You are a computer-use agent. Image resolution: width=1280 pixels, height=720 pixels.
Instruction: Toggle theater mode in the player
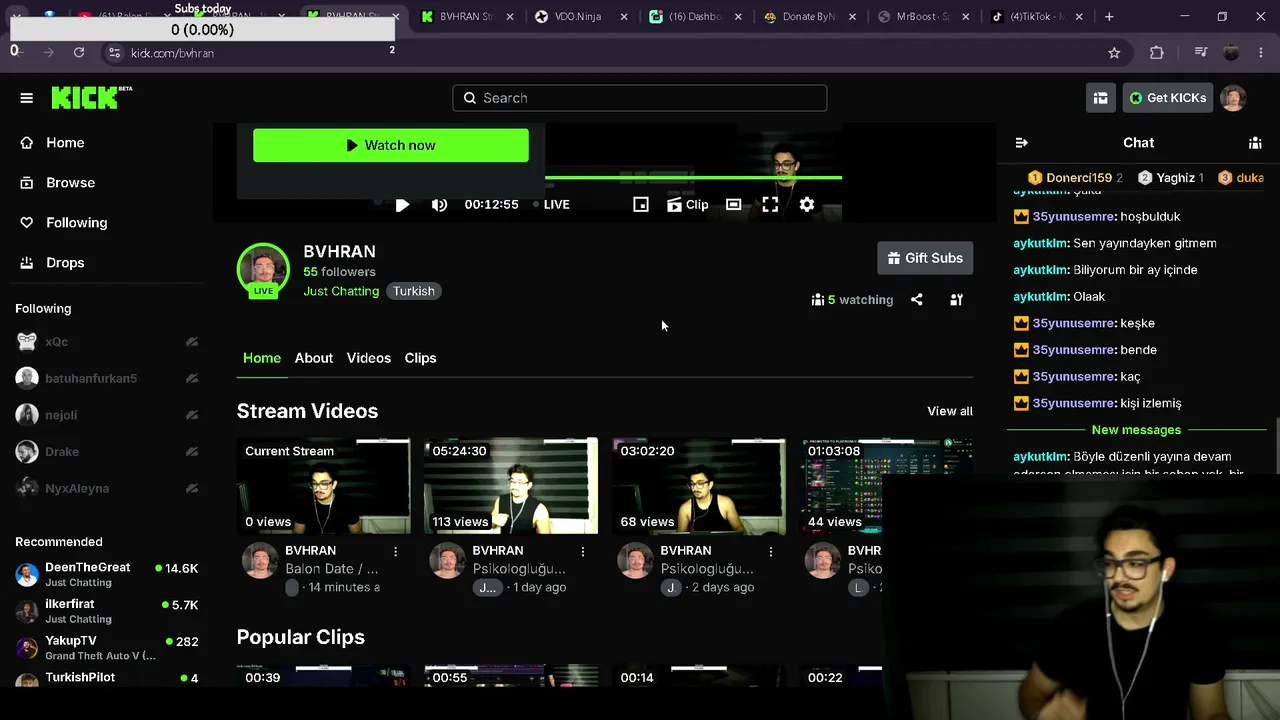coord(733,204)
